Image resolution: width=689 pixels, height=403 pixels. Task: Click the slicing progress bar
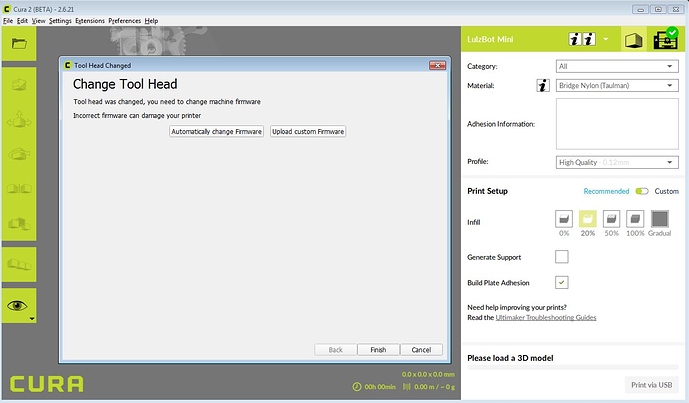click(573, 367)
